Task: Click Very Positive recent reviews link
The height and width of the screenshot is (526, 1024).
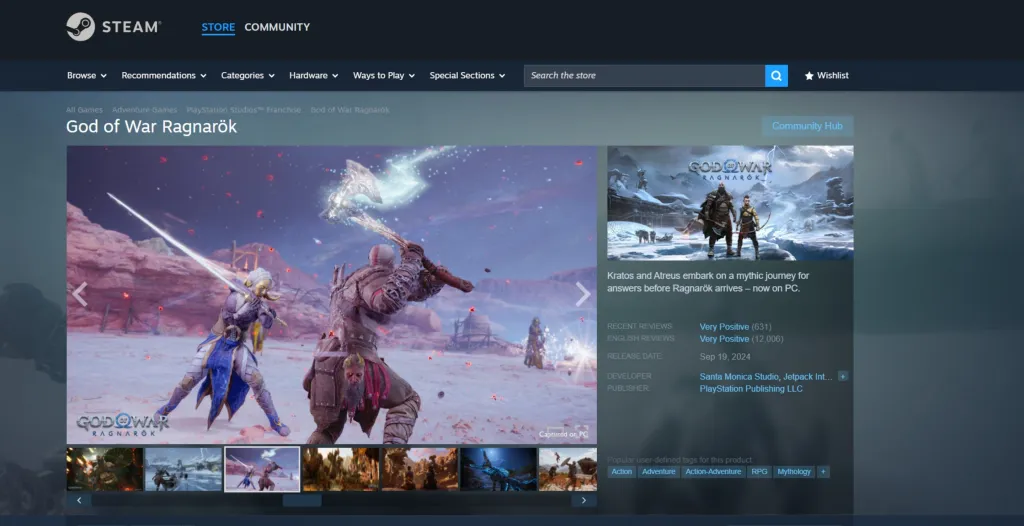Action: 724,327
